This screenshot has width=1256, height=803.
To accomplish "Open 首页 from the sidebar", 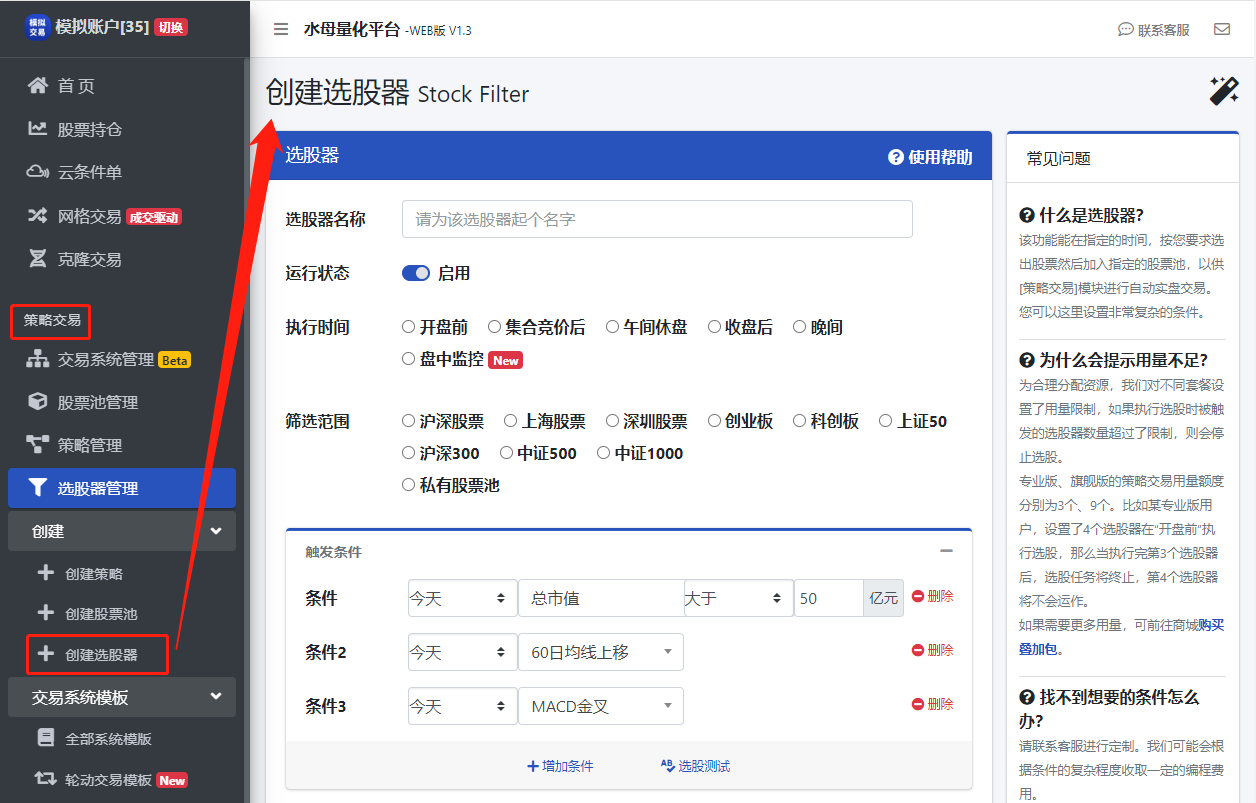I will [x=75, y=86].
